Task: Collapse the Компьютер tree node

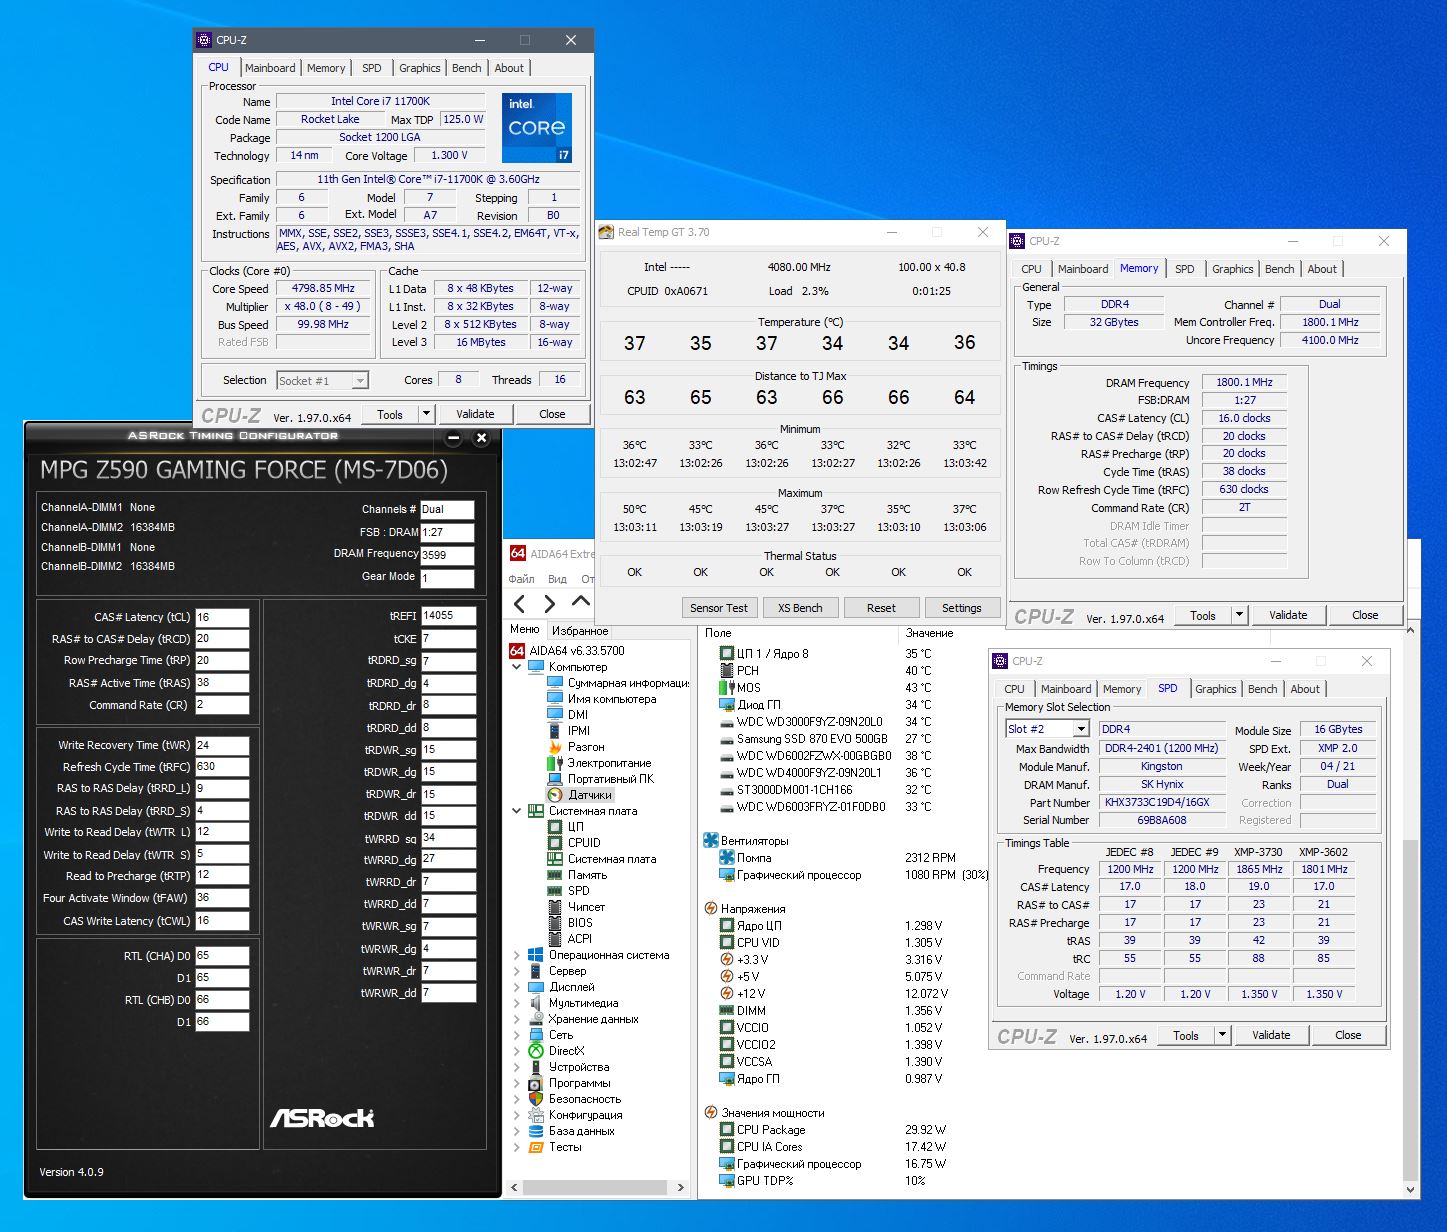Action: click(517, 667)
